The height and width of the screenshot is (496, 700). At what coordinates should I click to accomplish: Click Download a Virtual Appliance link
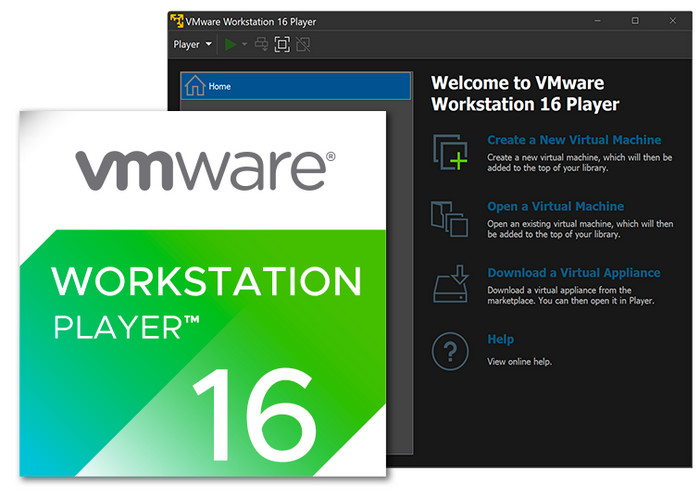pyautogui.click(x=574, y=273)
